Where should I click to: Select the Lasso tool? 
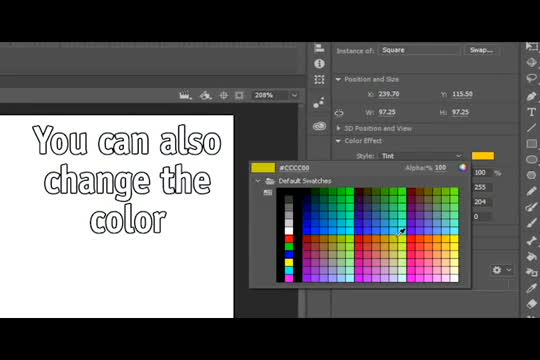tap(531, 79)
